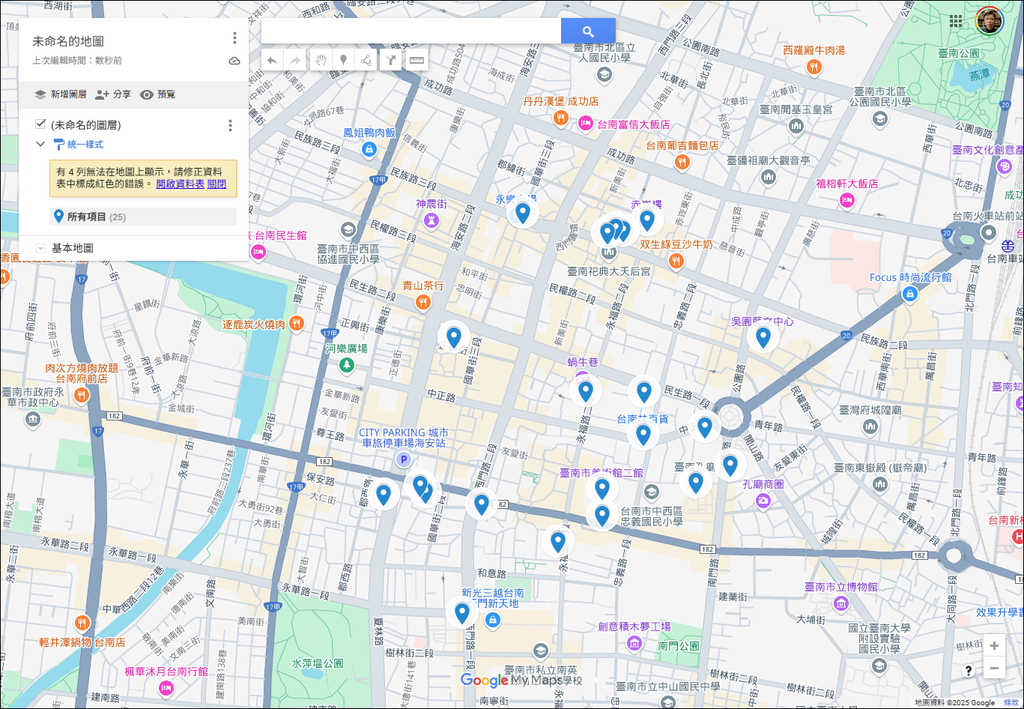Click the 創意積木夢工場 icon

(634, 643)
